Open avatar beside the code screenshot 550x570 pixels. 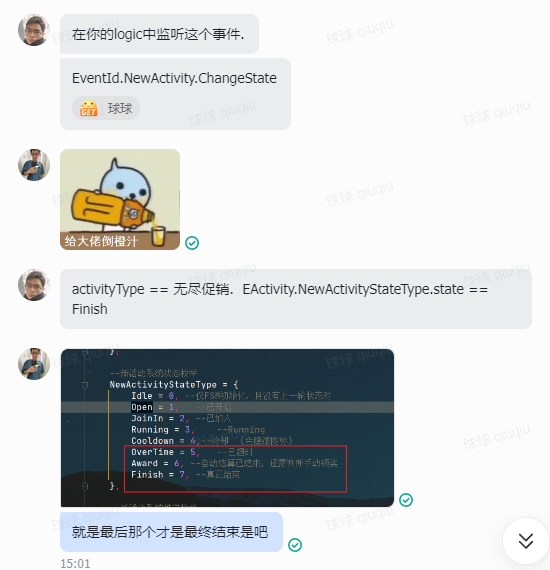tap(34, 364)
